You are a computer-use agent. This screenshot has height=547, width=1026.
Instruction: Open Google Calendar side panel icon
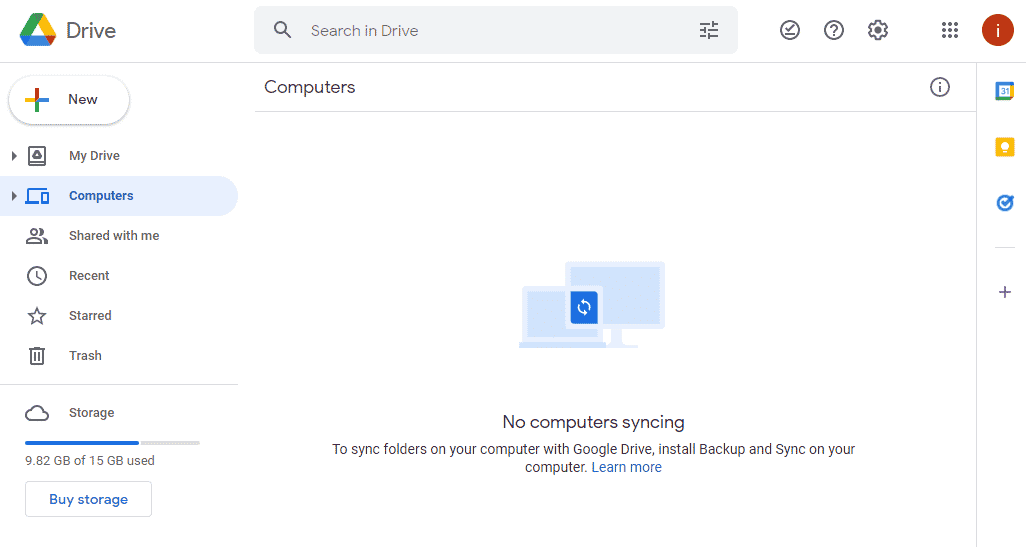click(1004, 91)
